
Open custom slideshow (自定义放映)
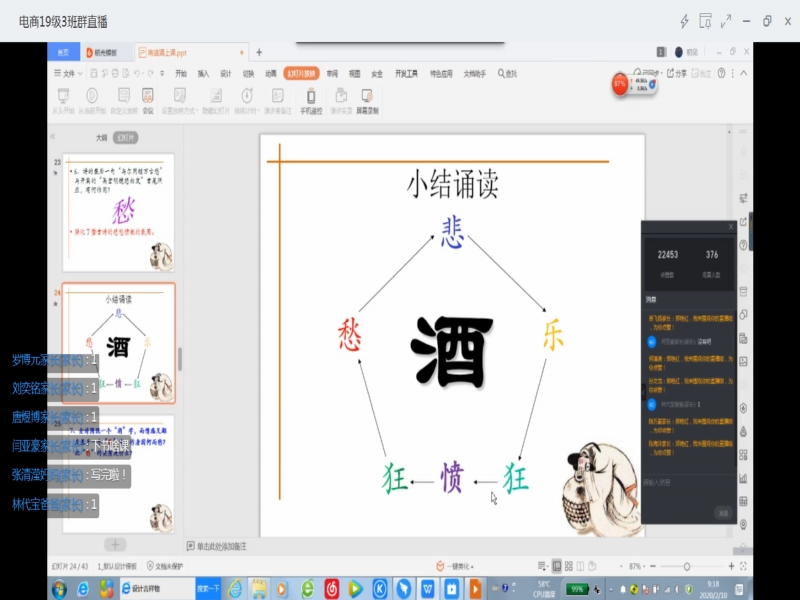(124, 101)
